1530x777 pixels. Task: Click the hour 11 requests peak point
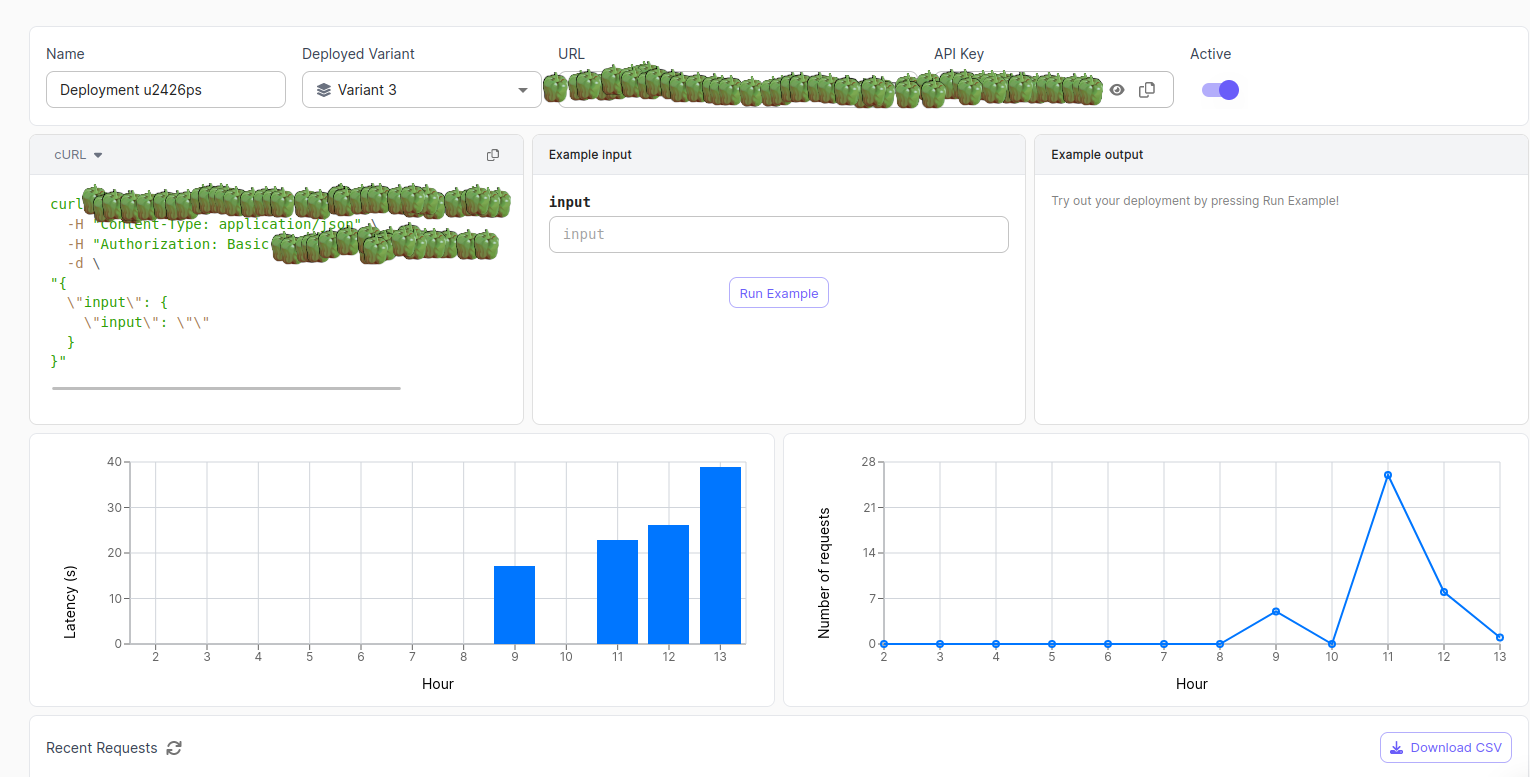tap(1388, 475)
